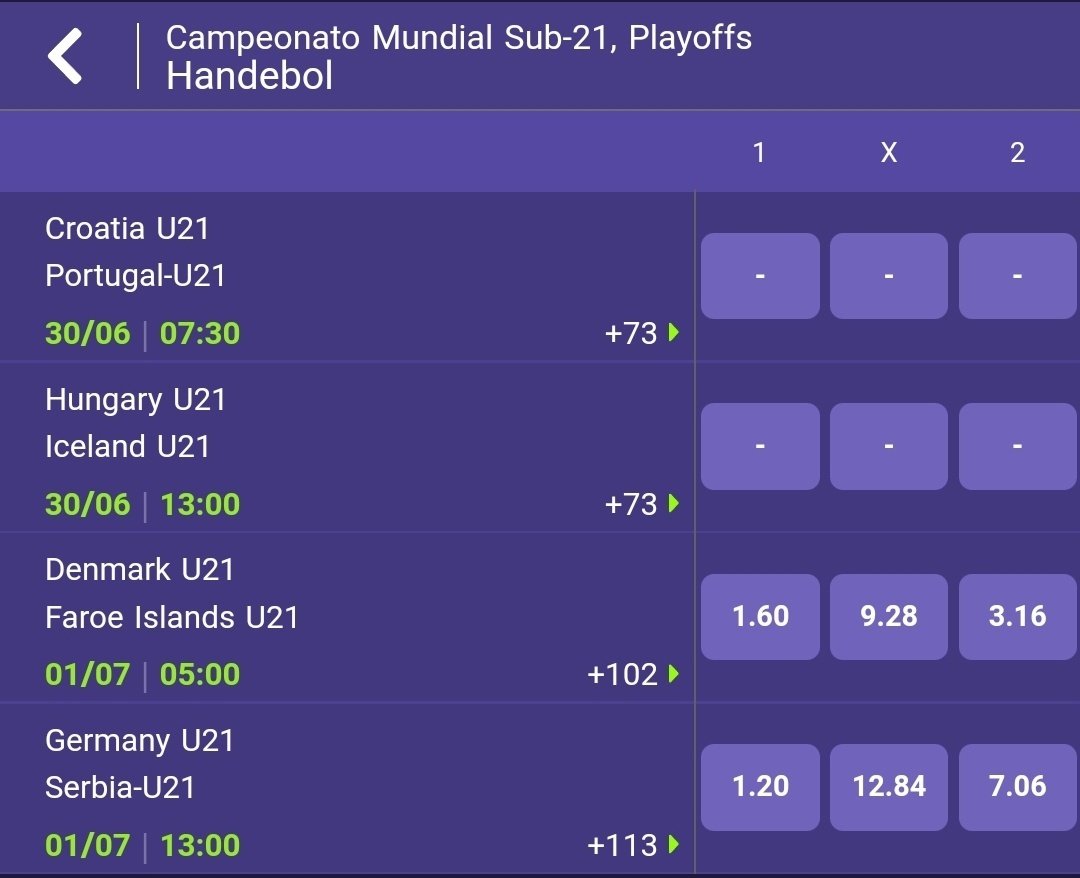The image size is (1080, 878).
Task: Click away win odds for Portugal-U21
Action: [1017, 276]
